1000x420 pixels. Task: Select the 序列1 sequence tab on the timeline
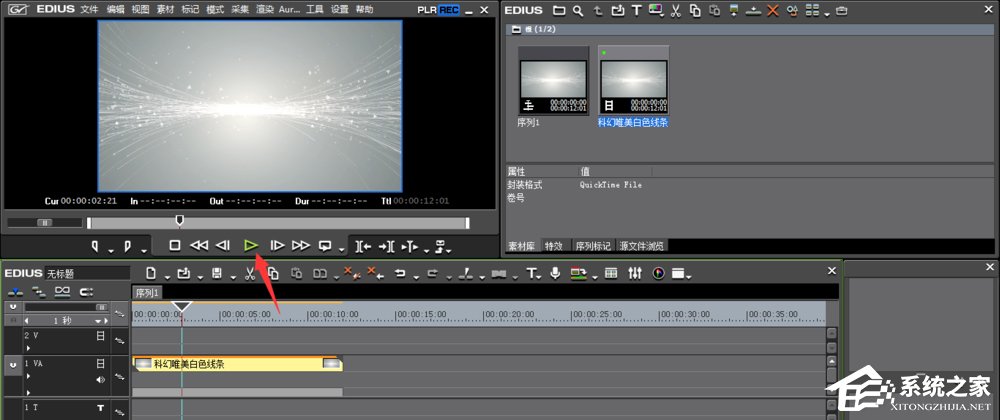(x=148, y=292)
